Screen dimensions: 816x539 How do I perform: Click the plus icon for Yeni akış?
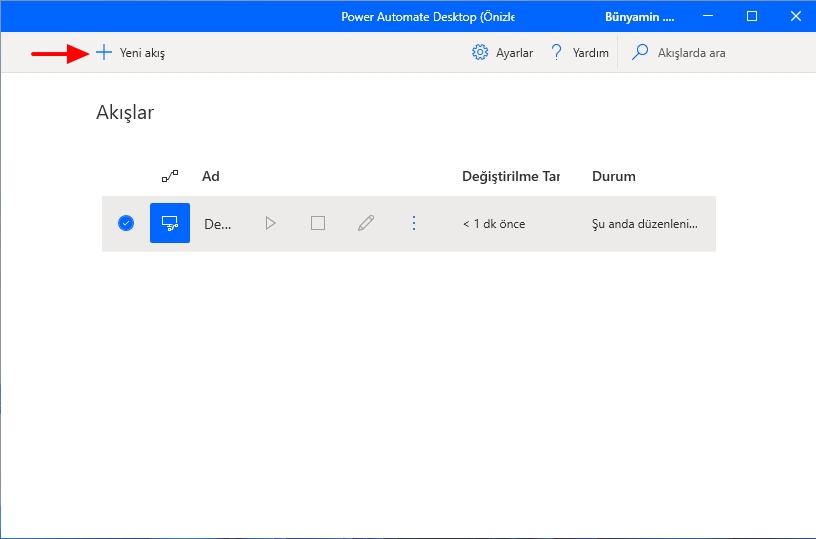[x=104, y=53]
